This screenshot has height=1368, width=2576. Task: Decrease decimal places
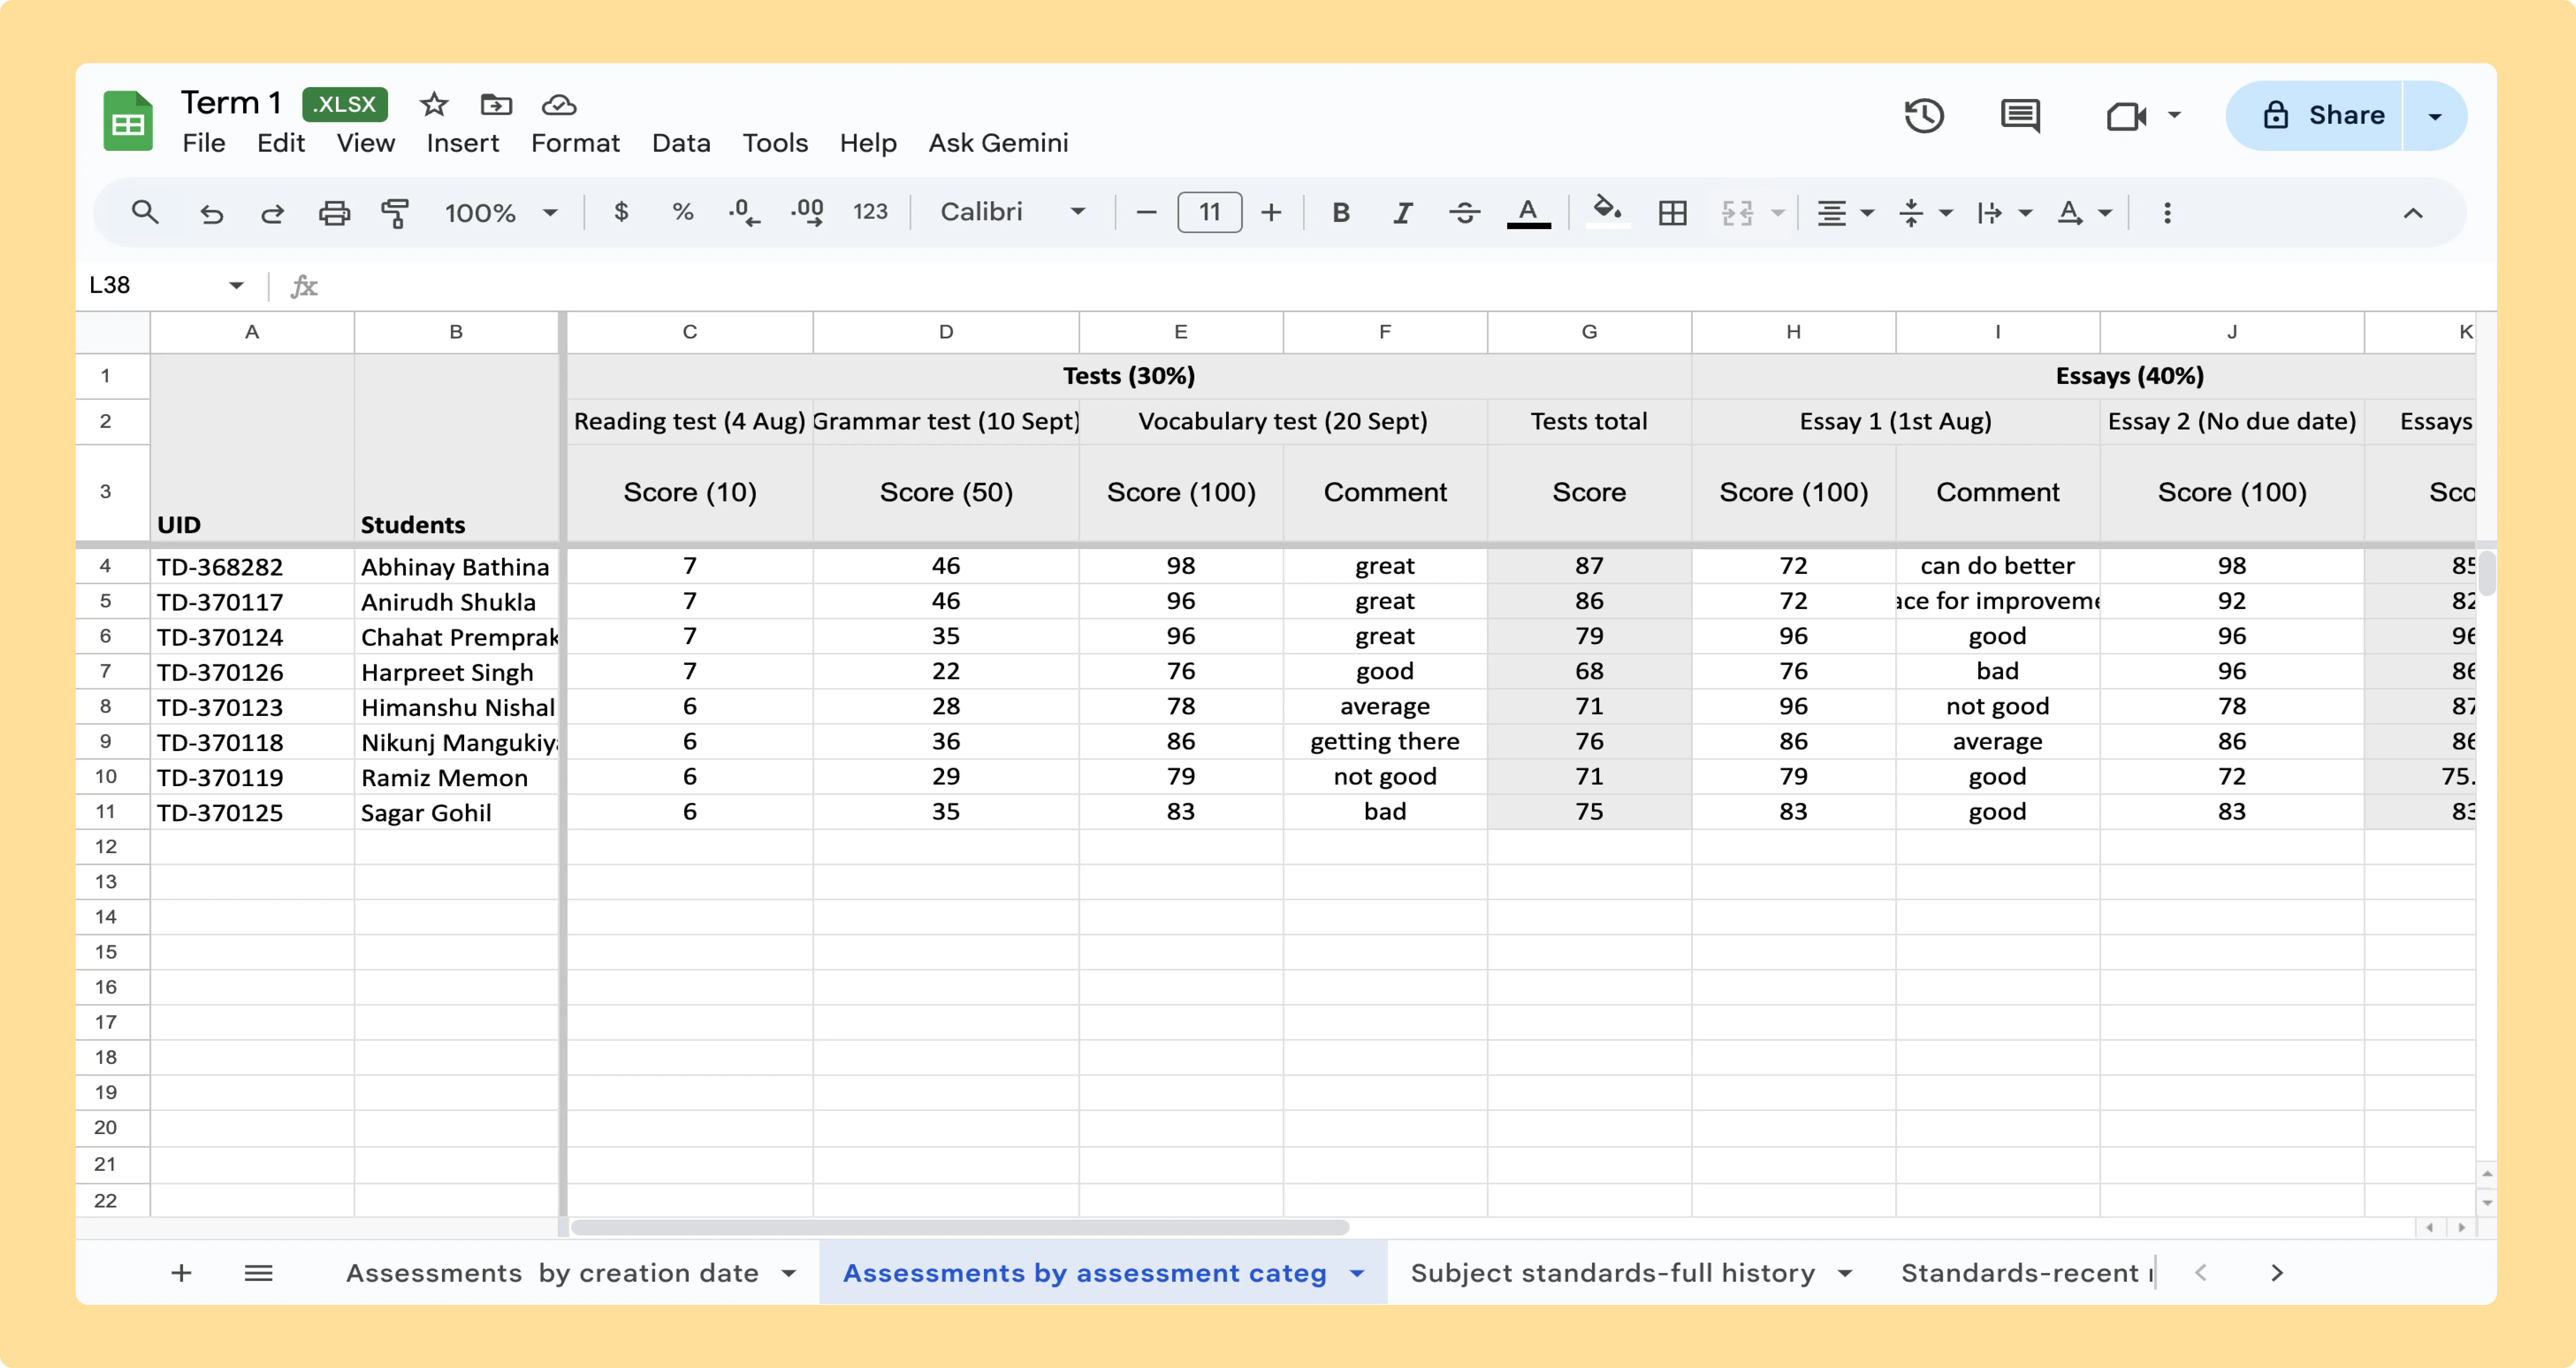point(744,212)
